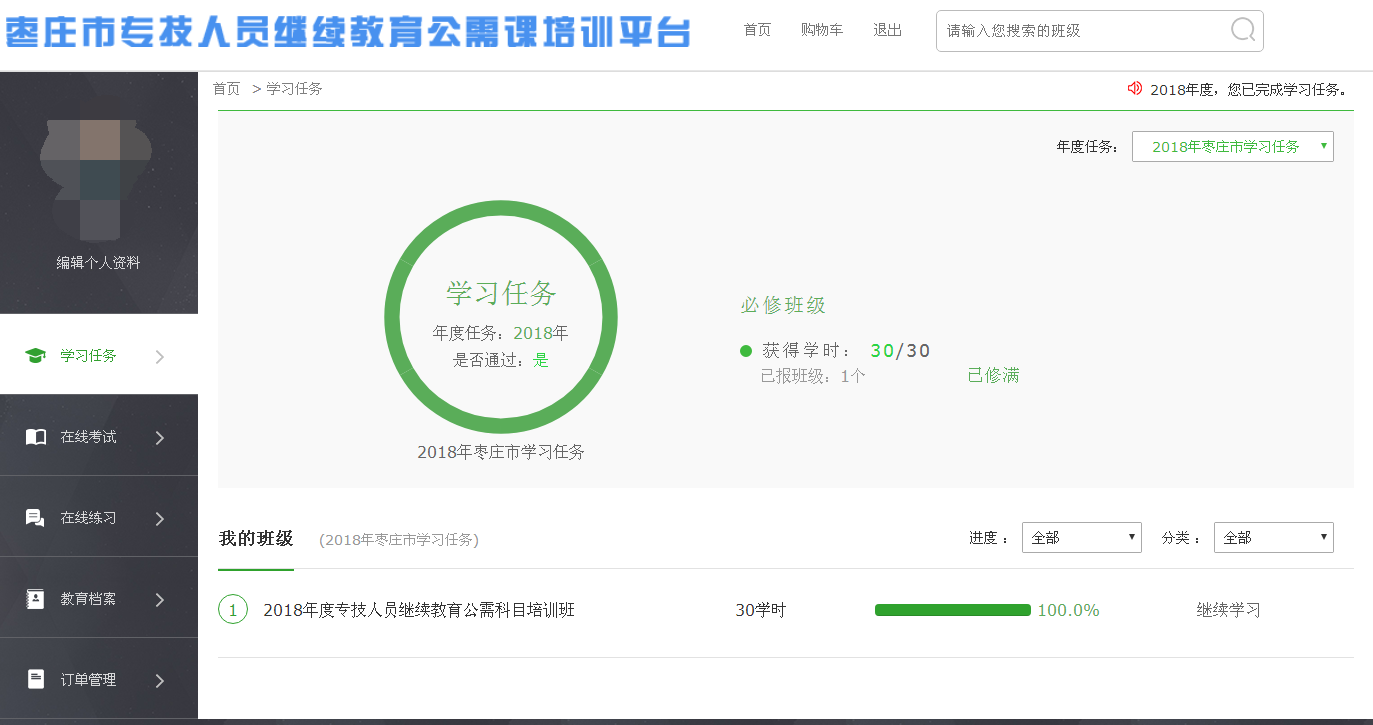The image size is (1373, 725).
Task: Click the red speaker announcement icon
Action: tap(1134, 88)
